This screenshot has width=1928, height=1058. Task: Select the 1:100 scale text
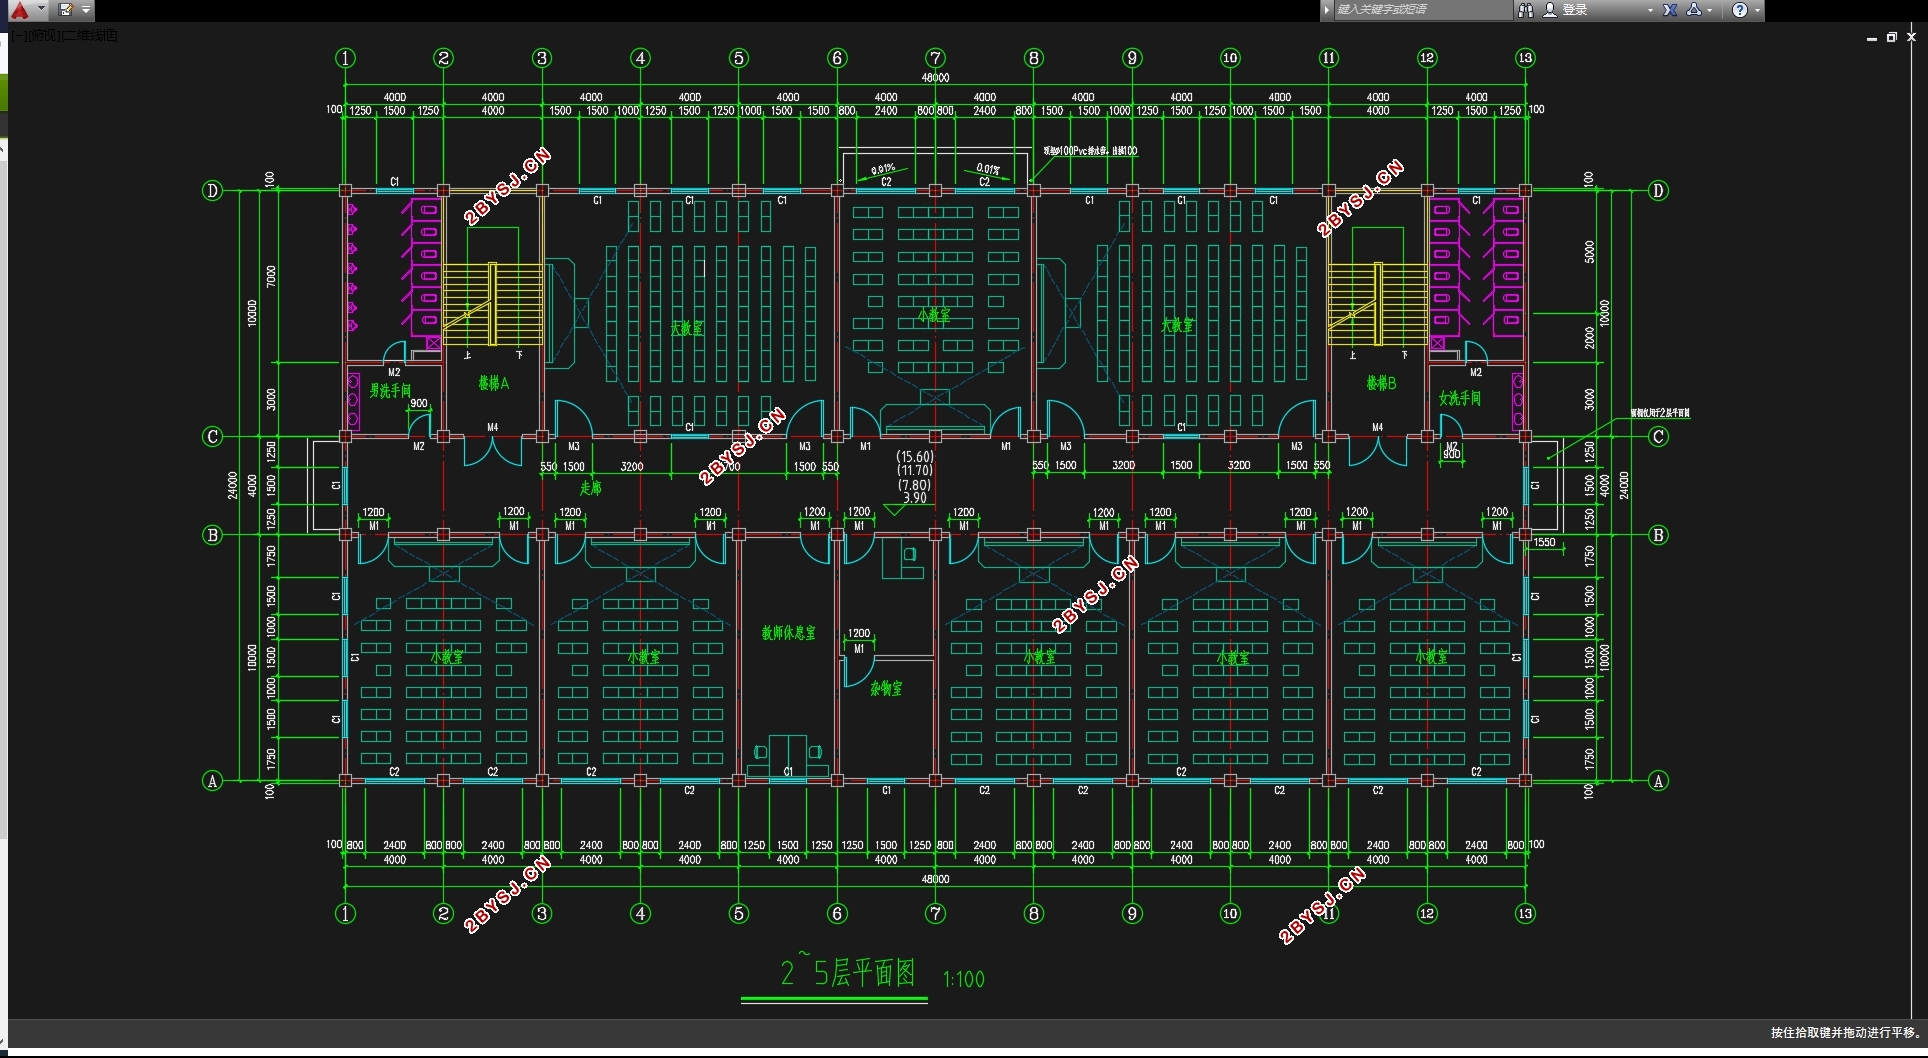coord(964,979)
